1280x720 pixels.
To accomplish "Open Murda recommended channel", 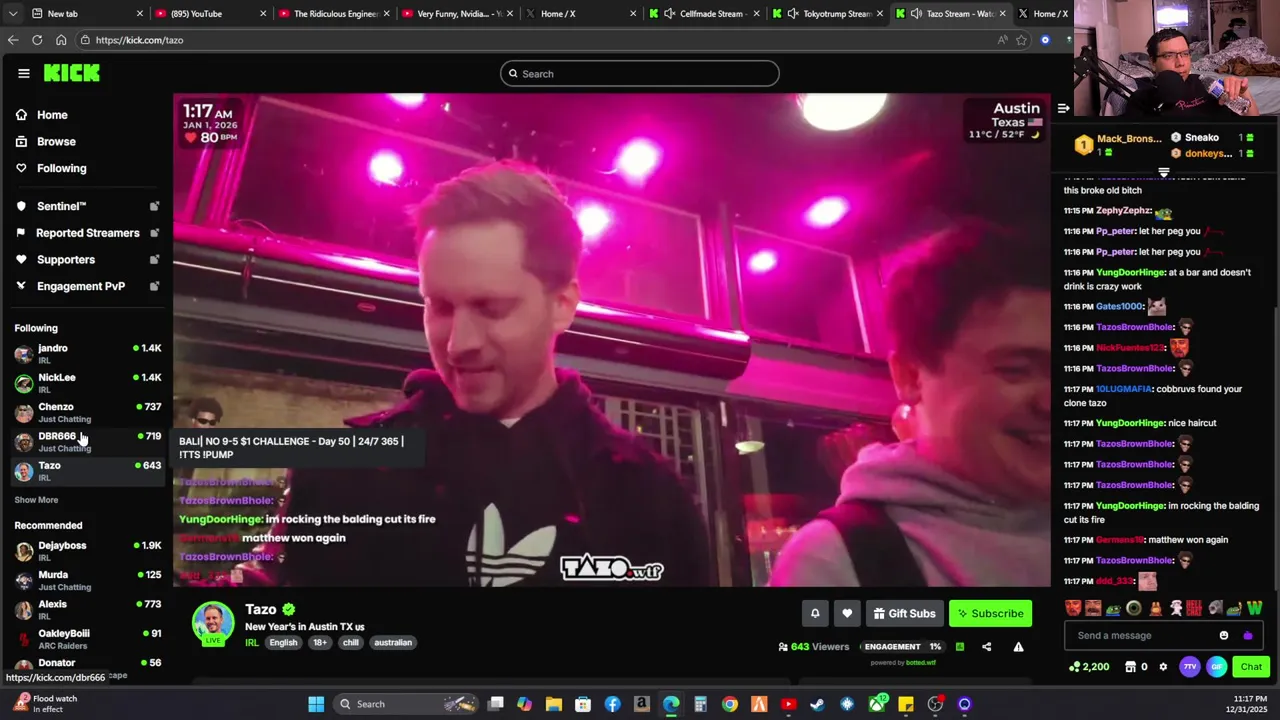I will [88, 580].
